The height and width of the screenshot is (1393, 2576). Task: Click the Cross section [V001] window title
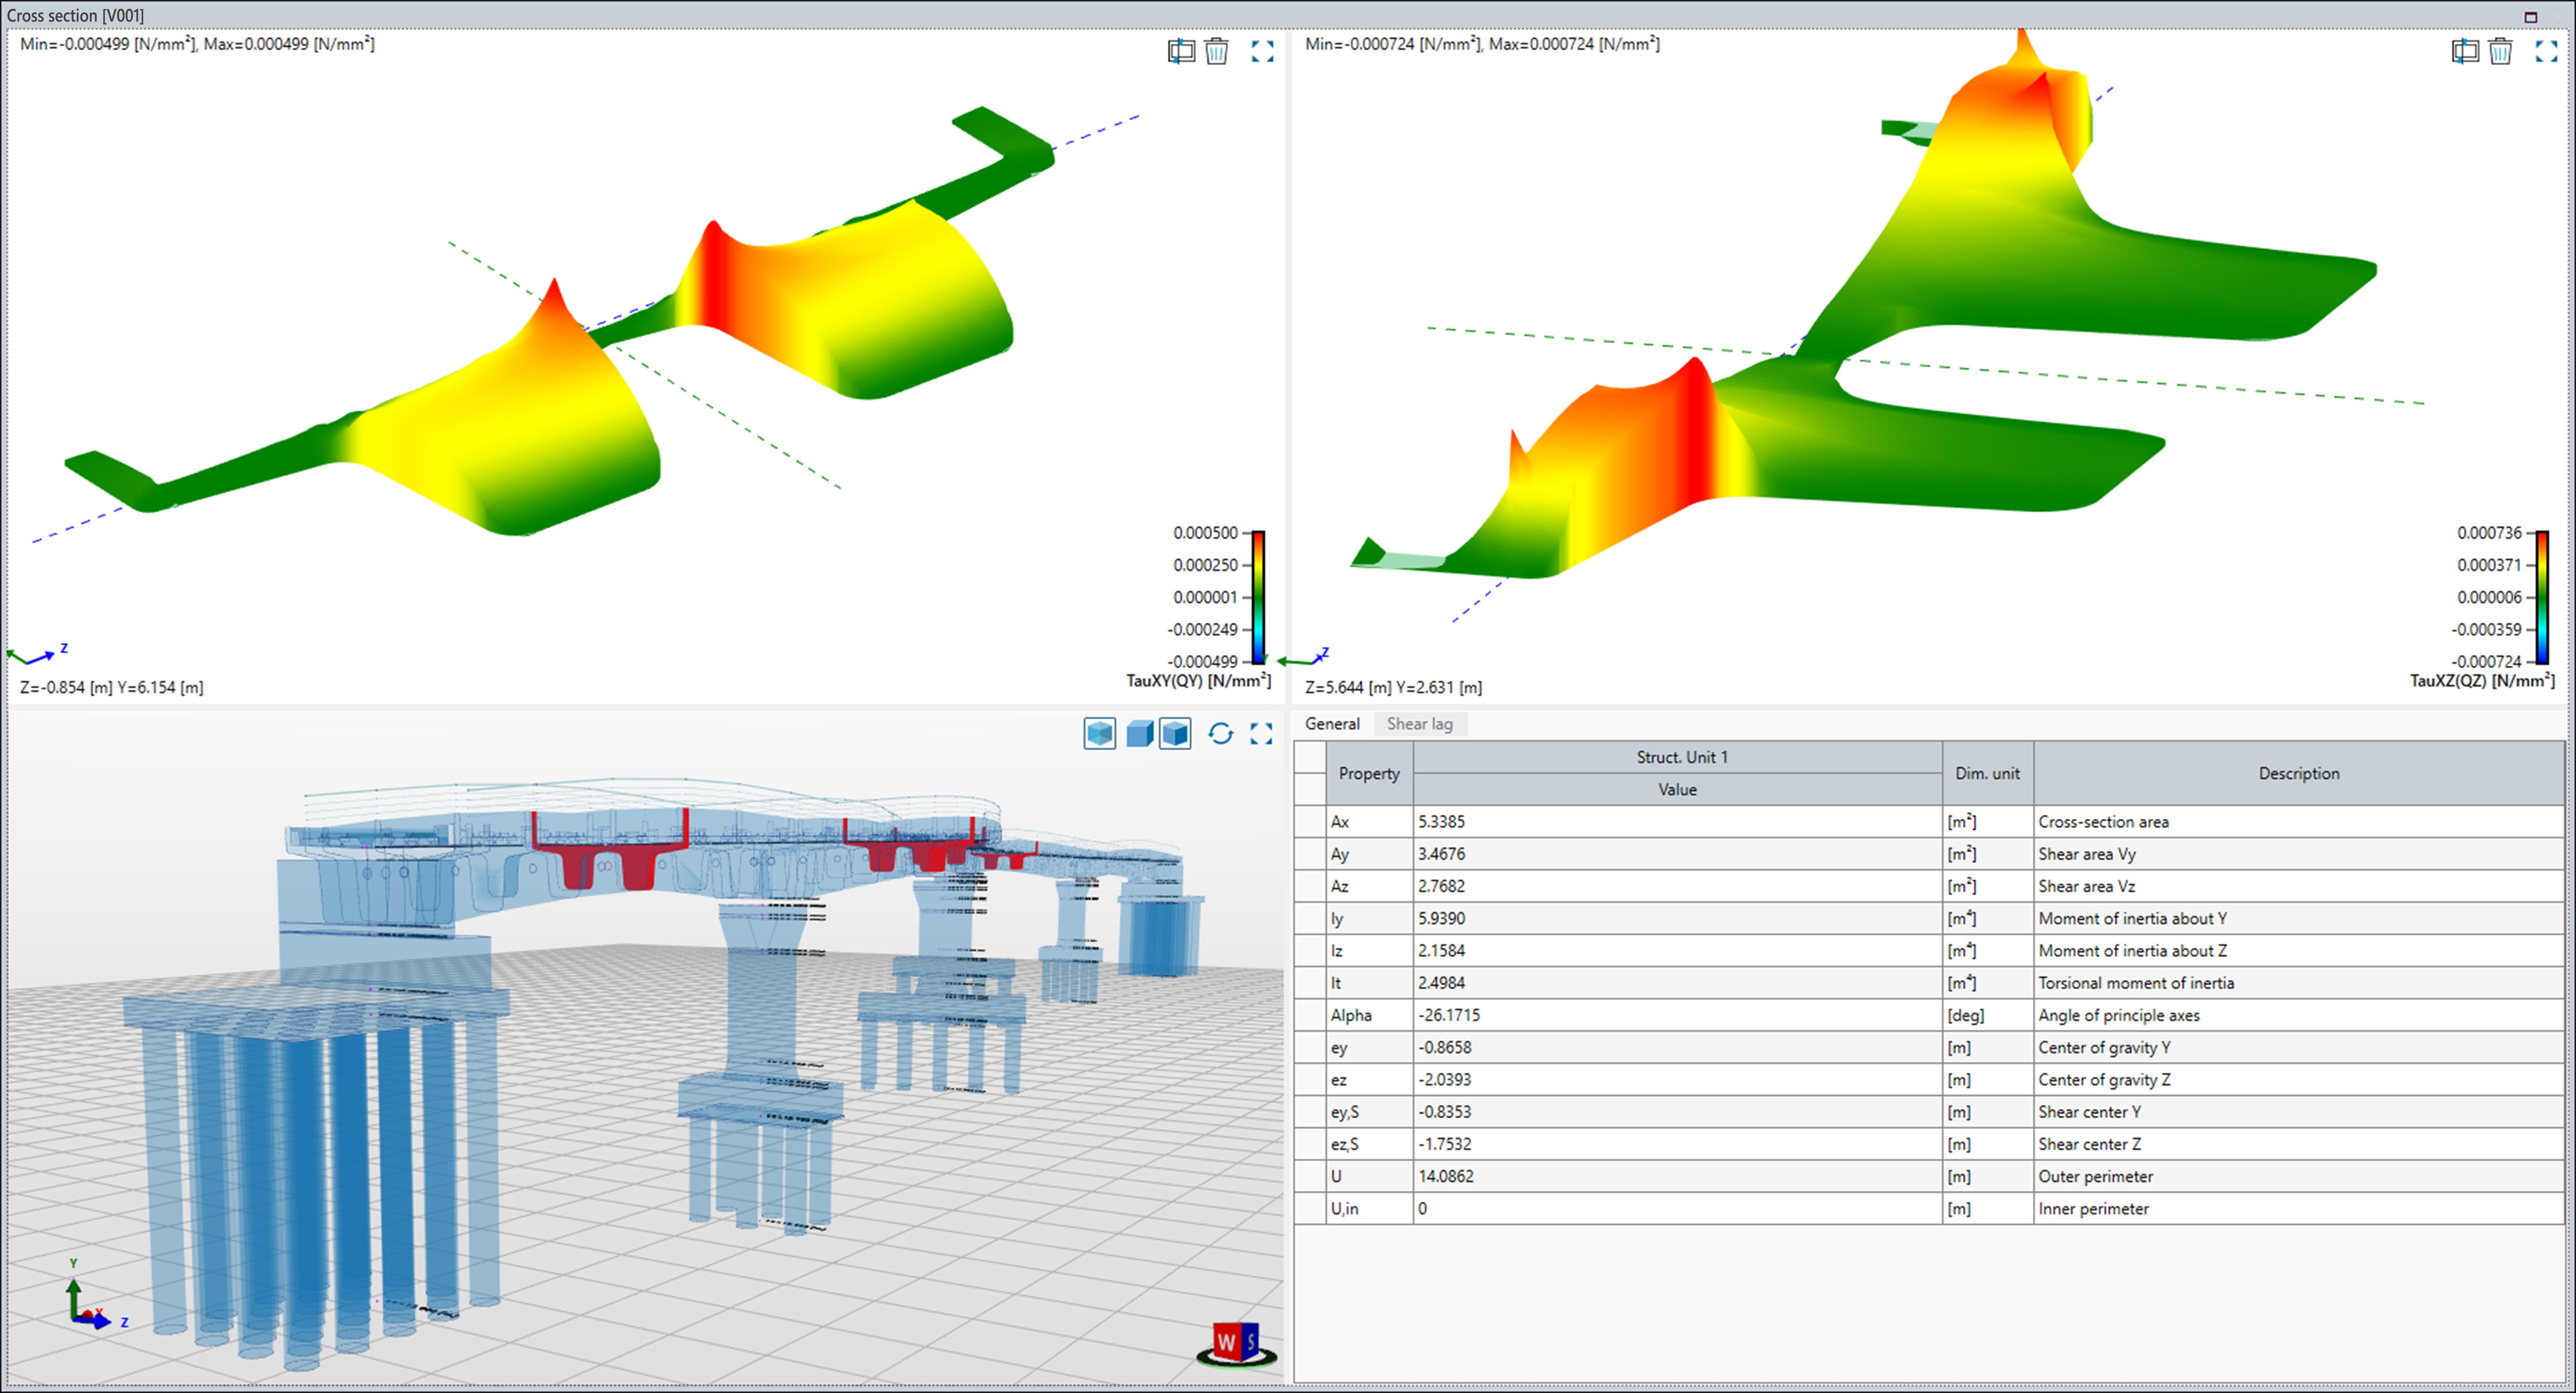coord(75,16)
